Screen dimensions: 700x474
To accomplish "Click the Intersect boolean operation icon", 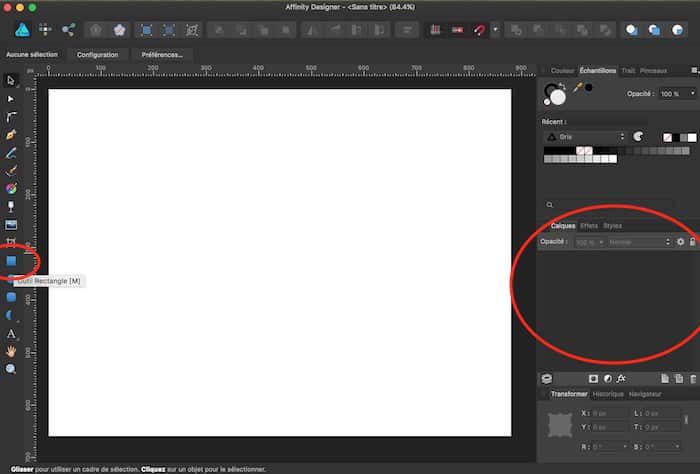I will pos(560,30).
